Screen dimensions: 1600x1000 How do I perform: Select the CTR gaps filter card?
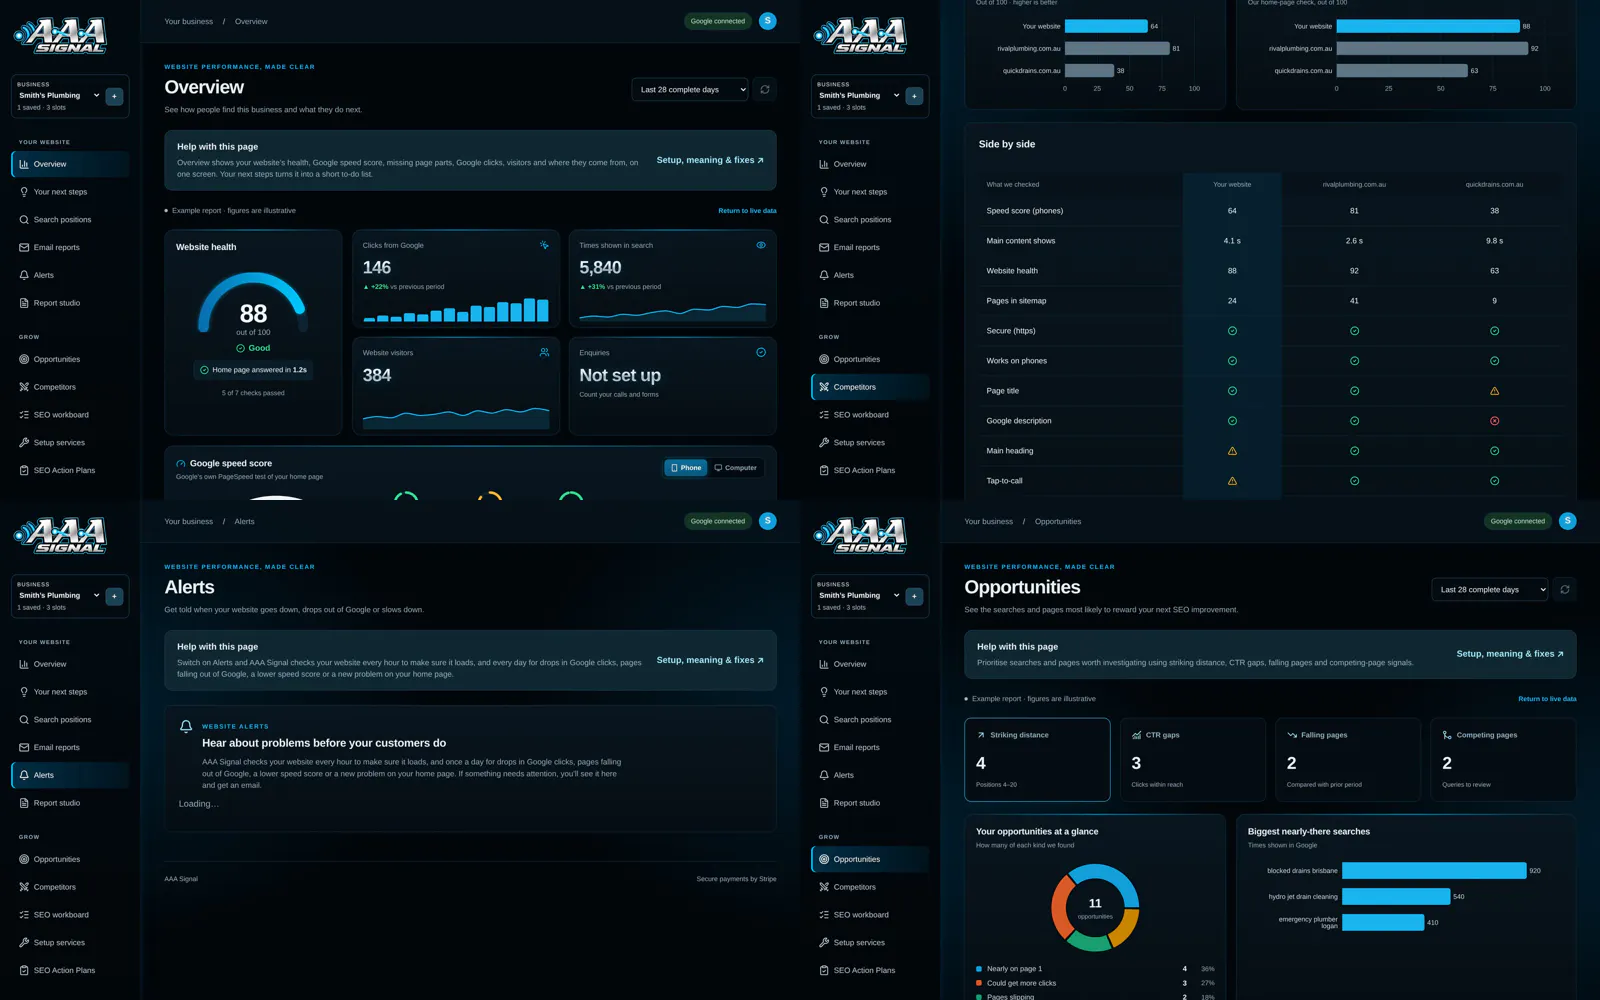[1193, 760]
